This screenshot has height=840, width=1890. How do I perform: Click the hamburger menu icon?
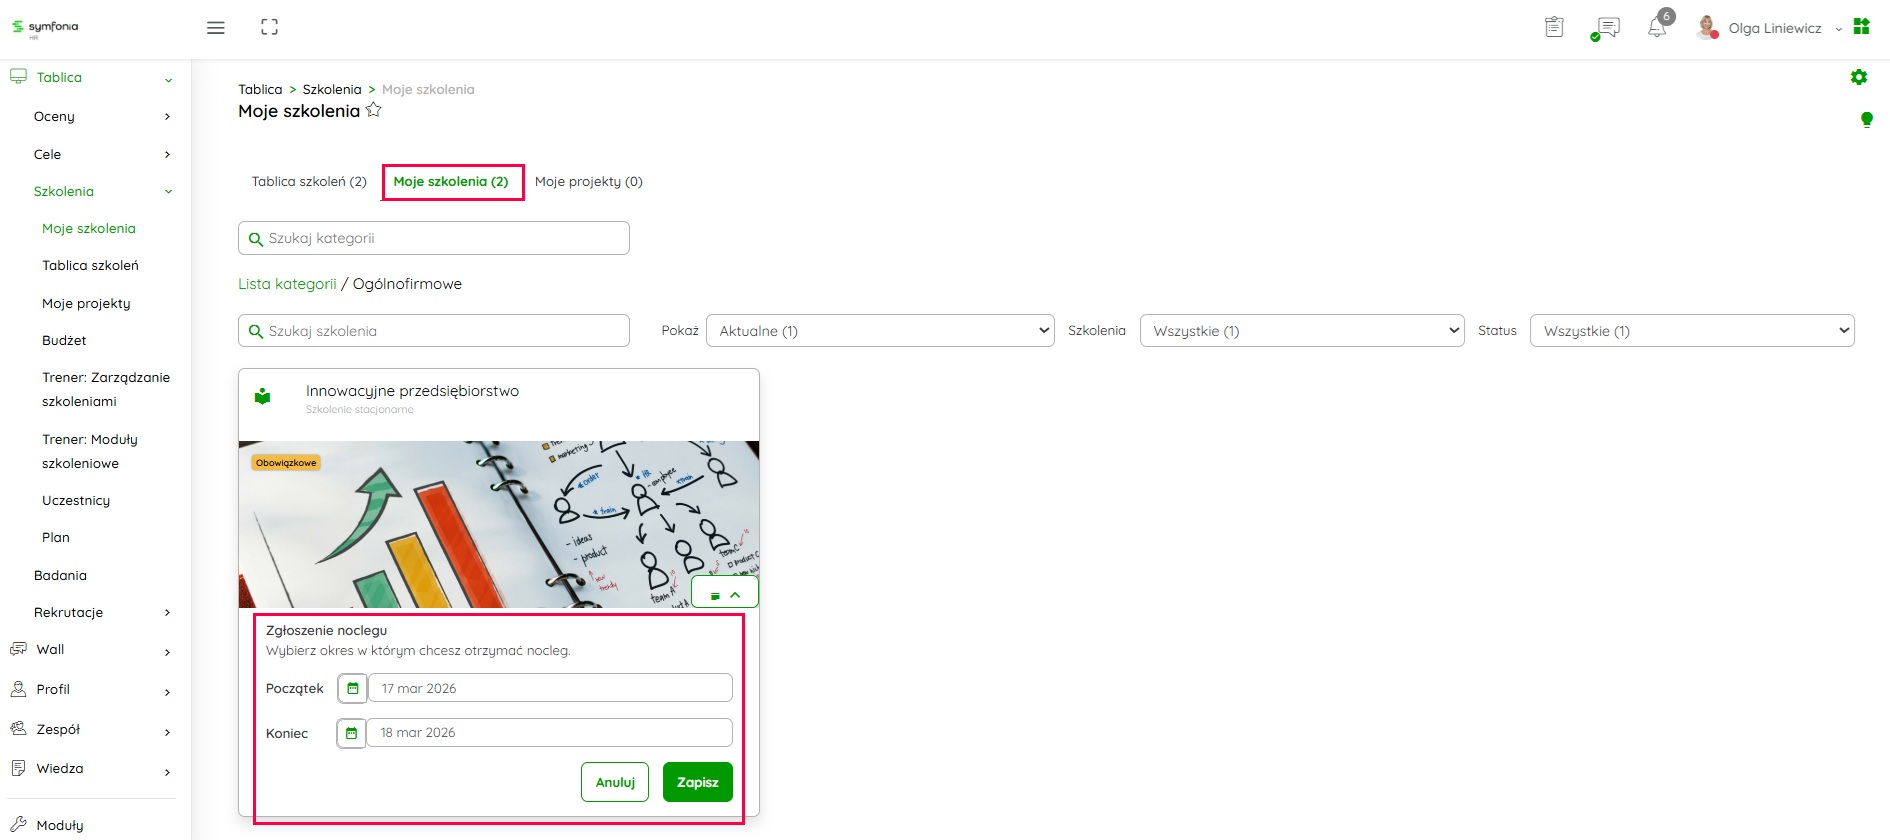click(x=215, y=28)
